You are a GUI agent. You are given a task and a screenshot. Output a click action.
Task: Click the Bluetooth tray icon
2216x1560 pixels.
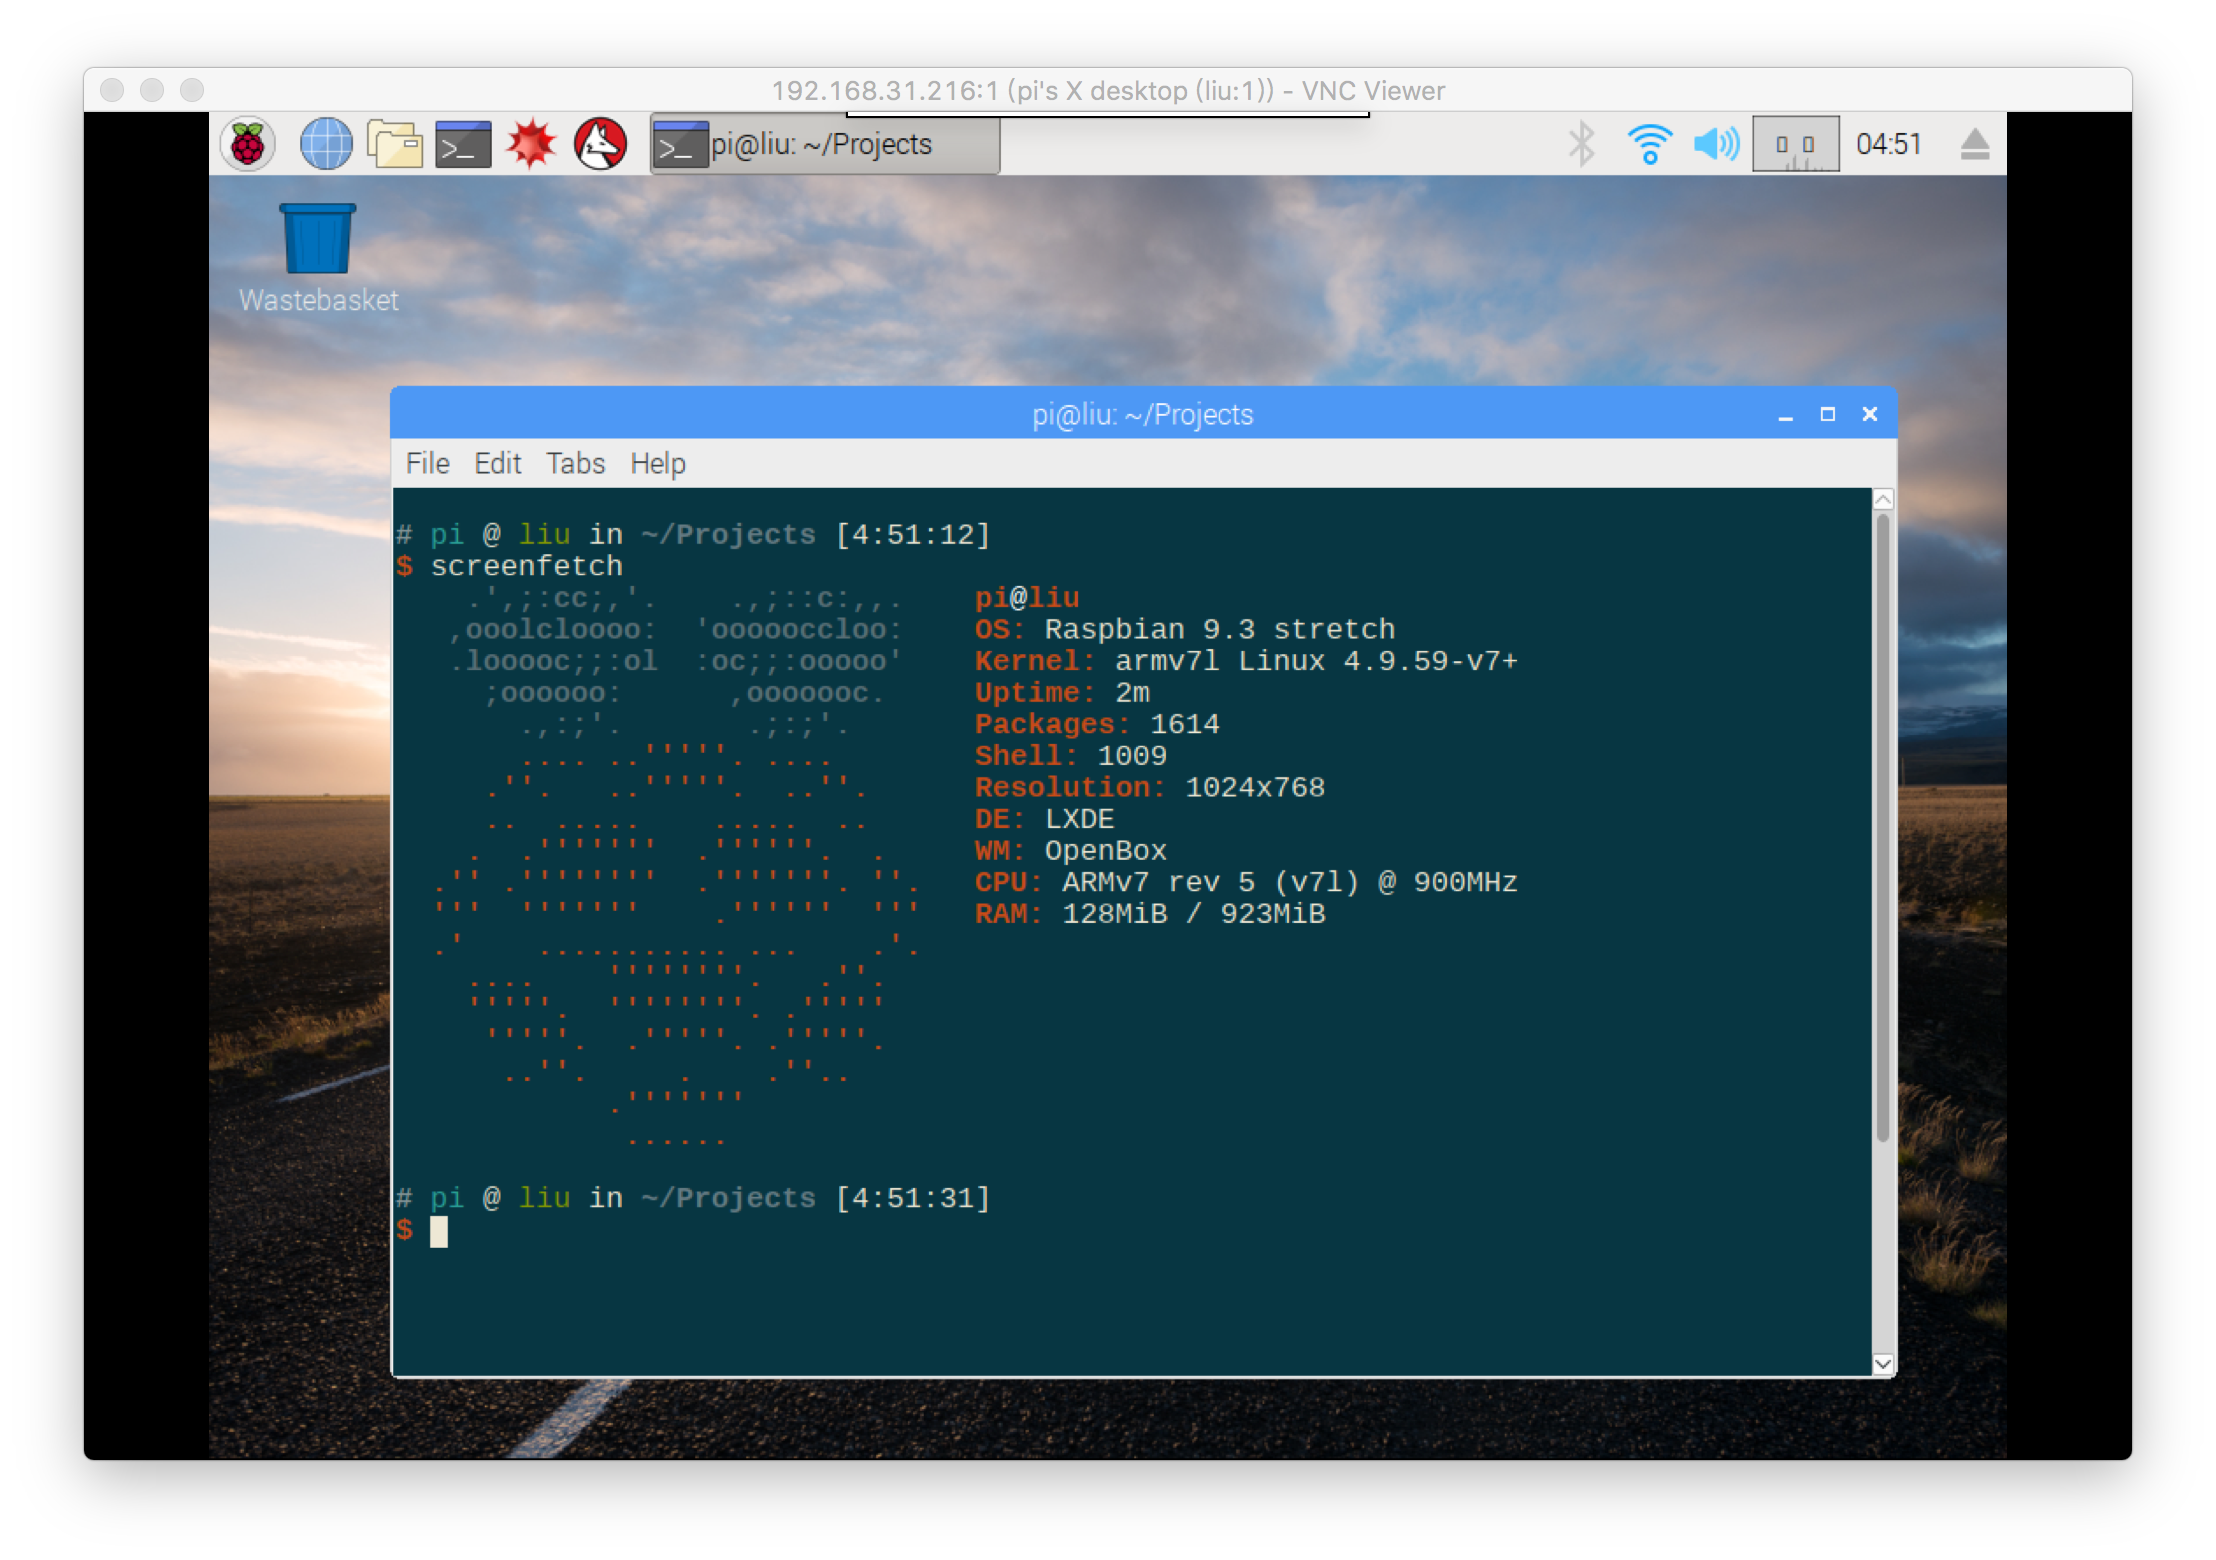tap(1581, 145)
